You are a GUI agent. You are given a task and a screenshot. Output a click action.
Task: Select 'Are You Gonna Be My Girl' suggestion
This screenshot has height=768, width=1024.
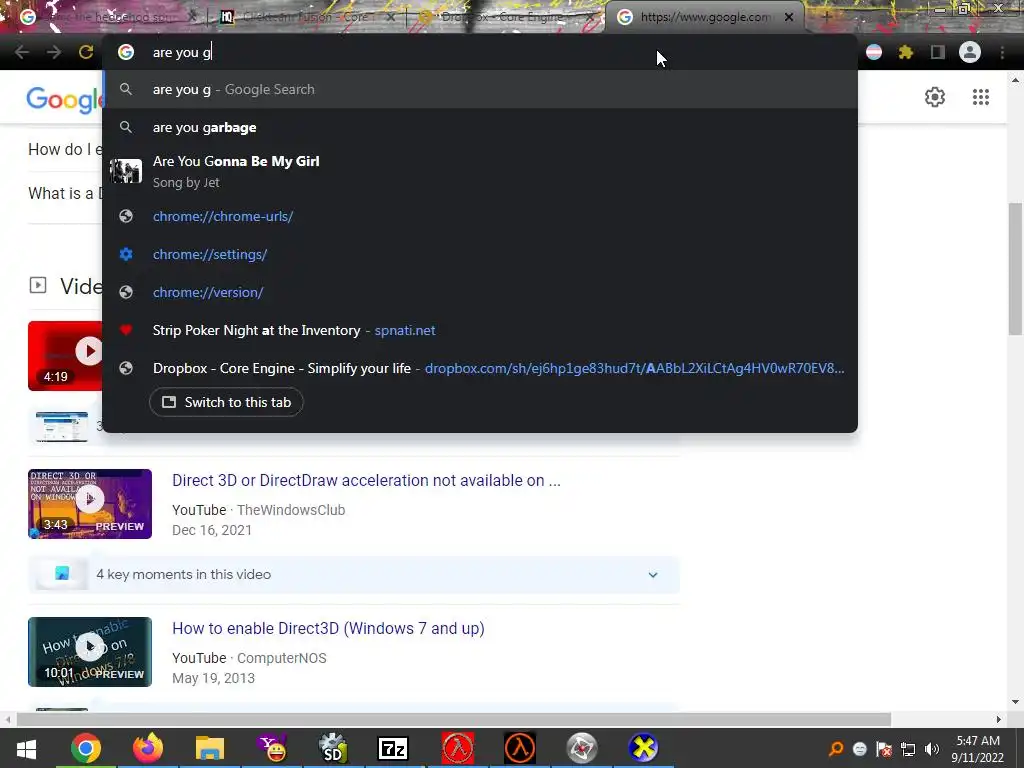(480, 171)
